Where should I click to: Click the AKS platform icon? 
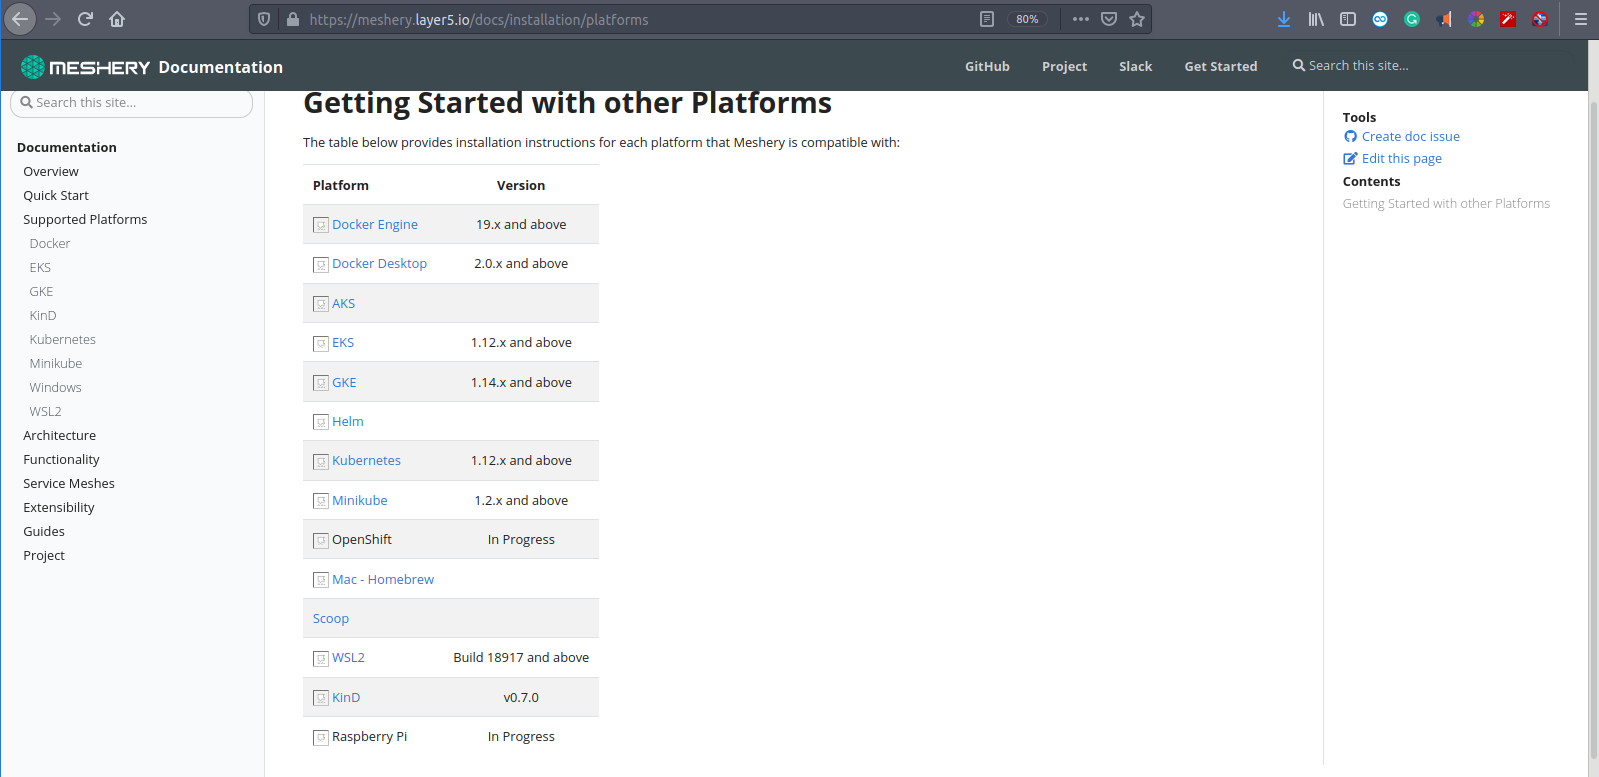point(321,304)
